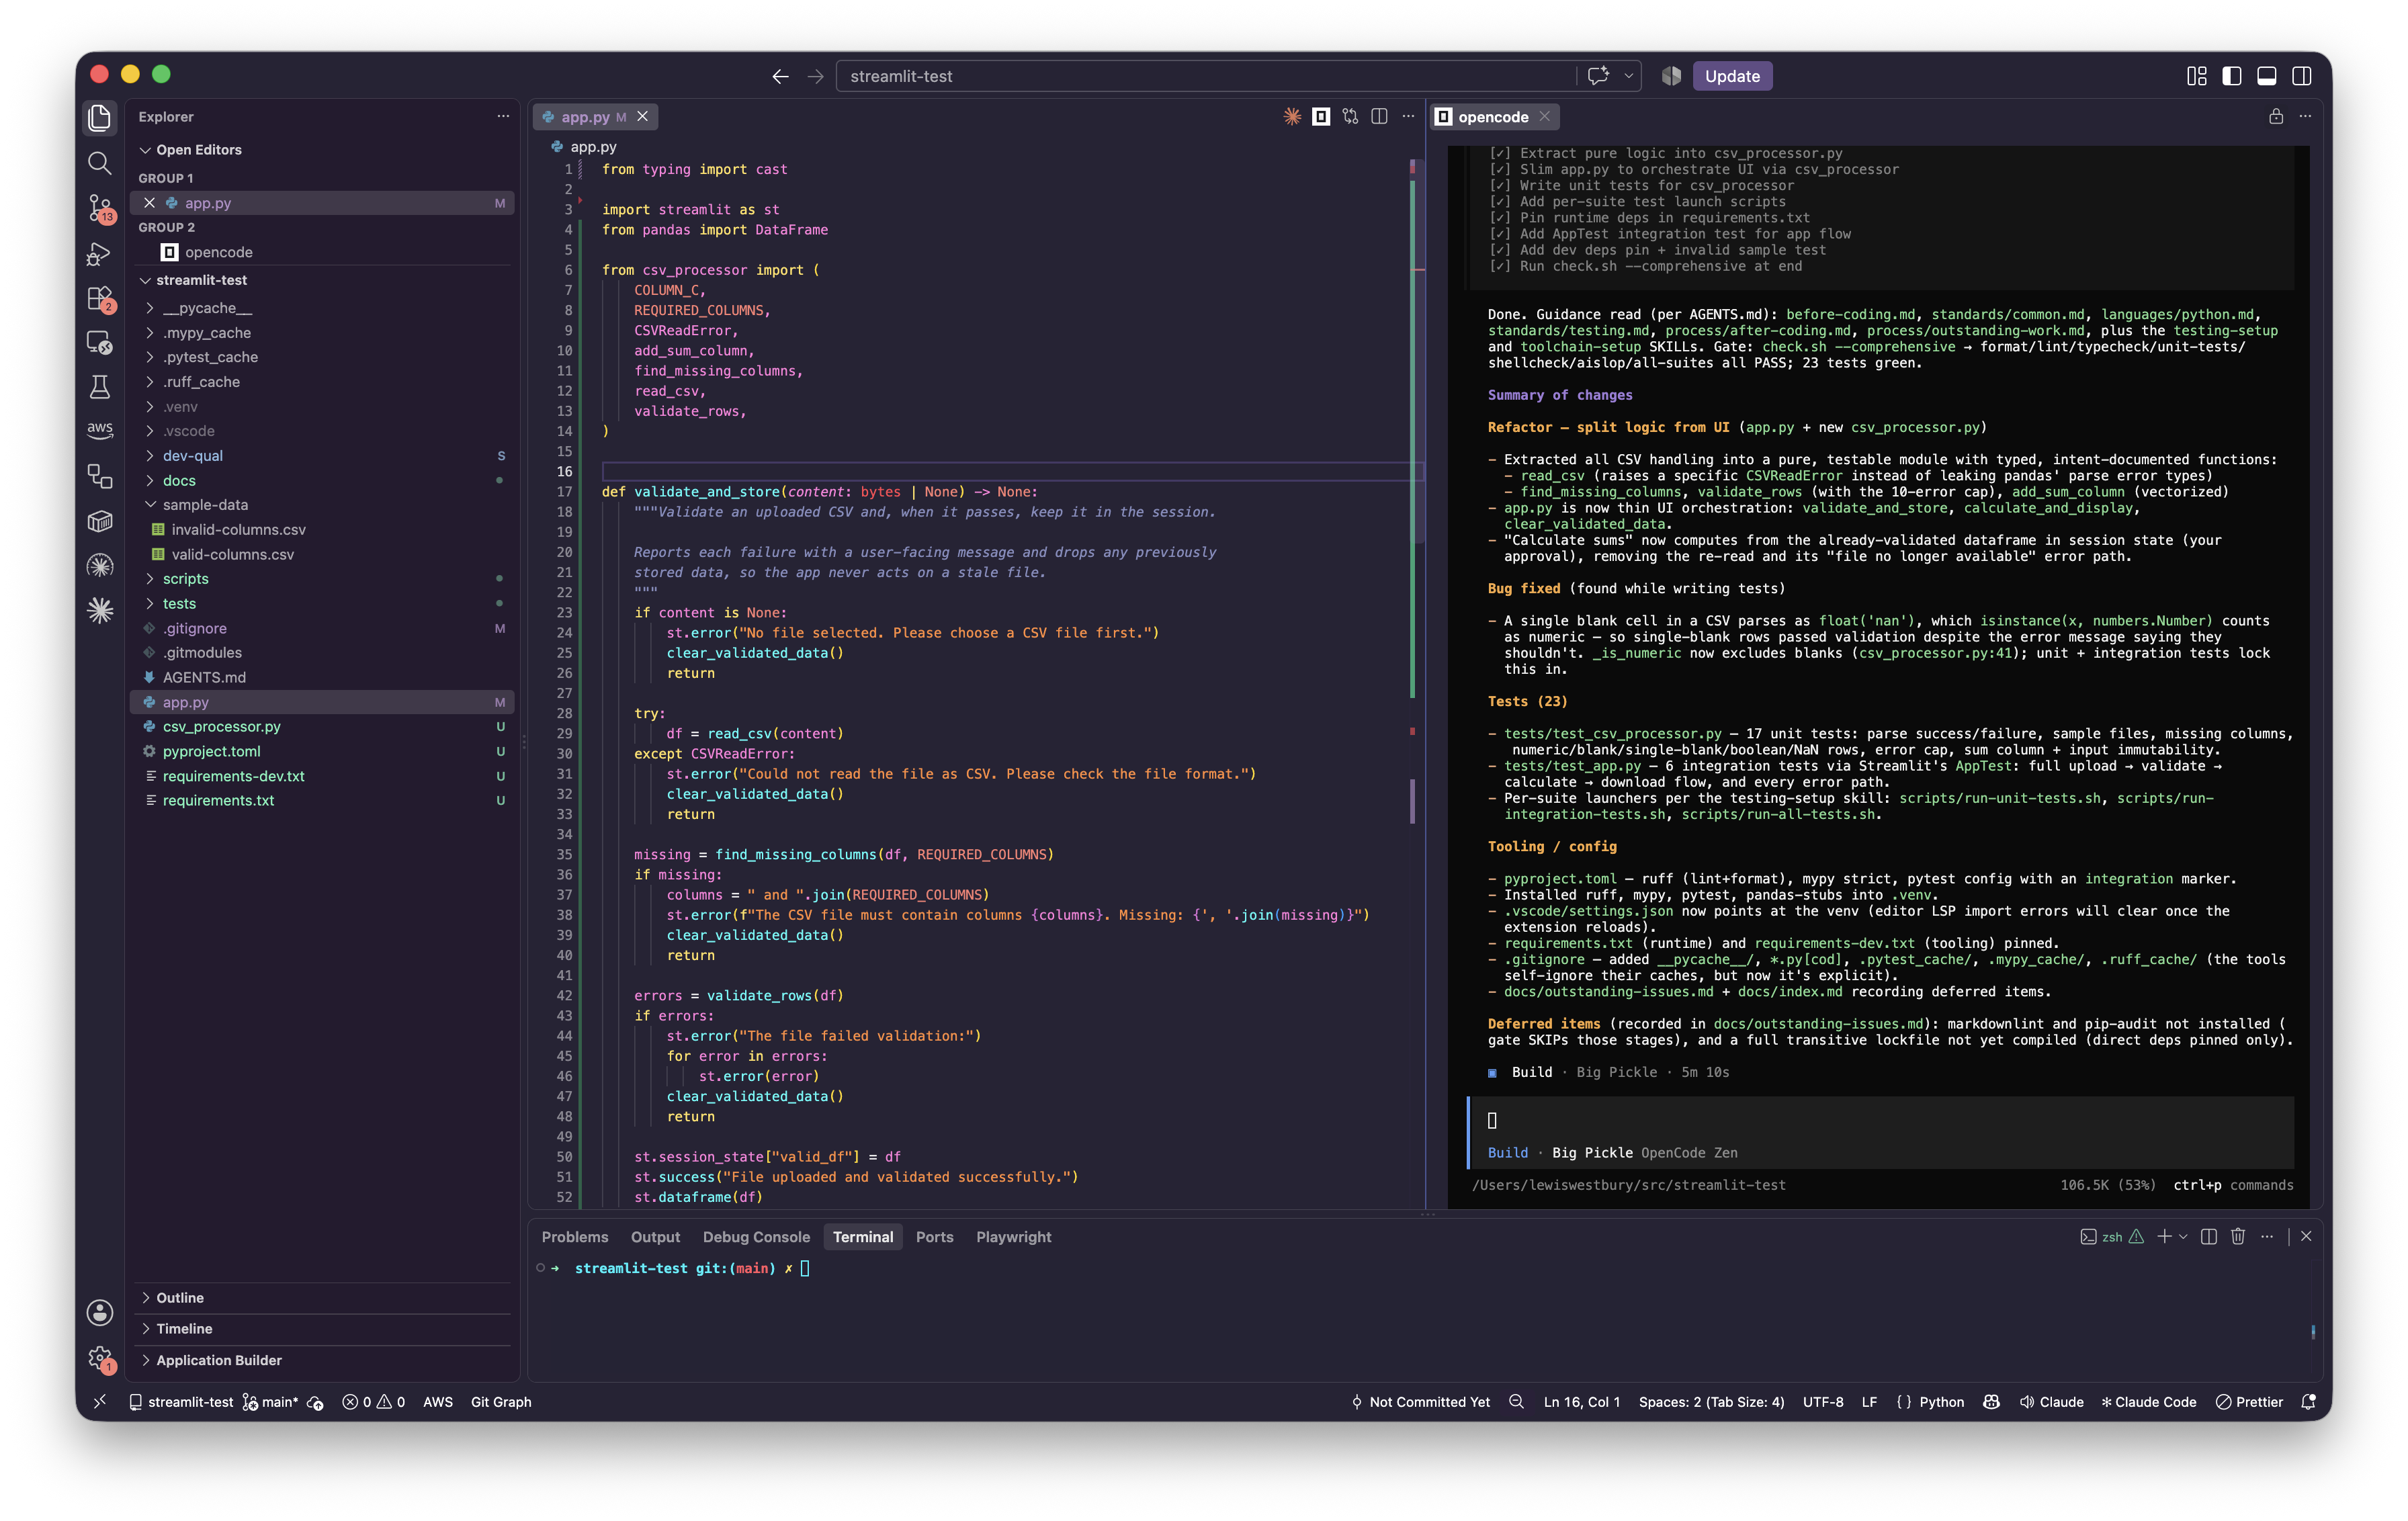
Task: Click the purple Update button
Action: [1732, 76]
